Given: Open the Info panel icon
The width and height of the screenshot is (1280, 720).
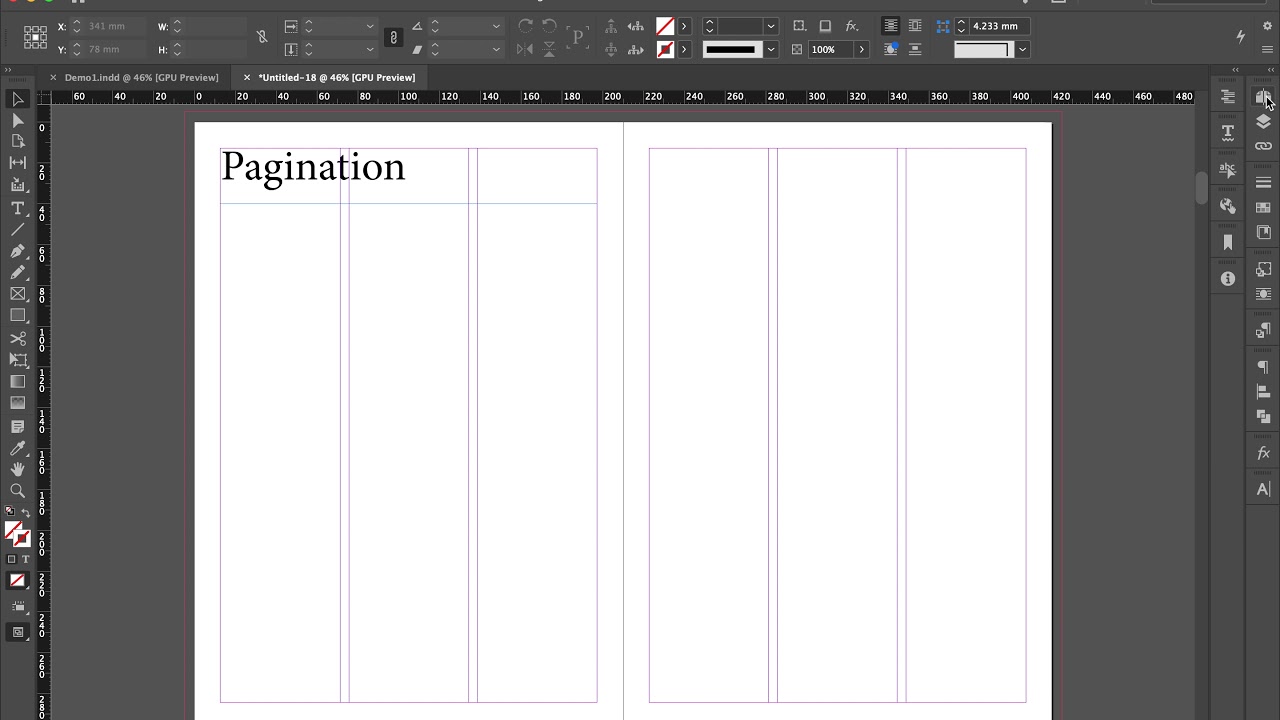Looking at the screenshot, I should (x=1227, y=279).
